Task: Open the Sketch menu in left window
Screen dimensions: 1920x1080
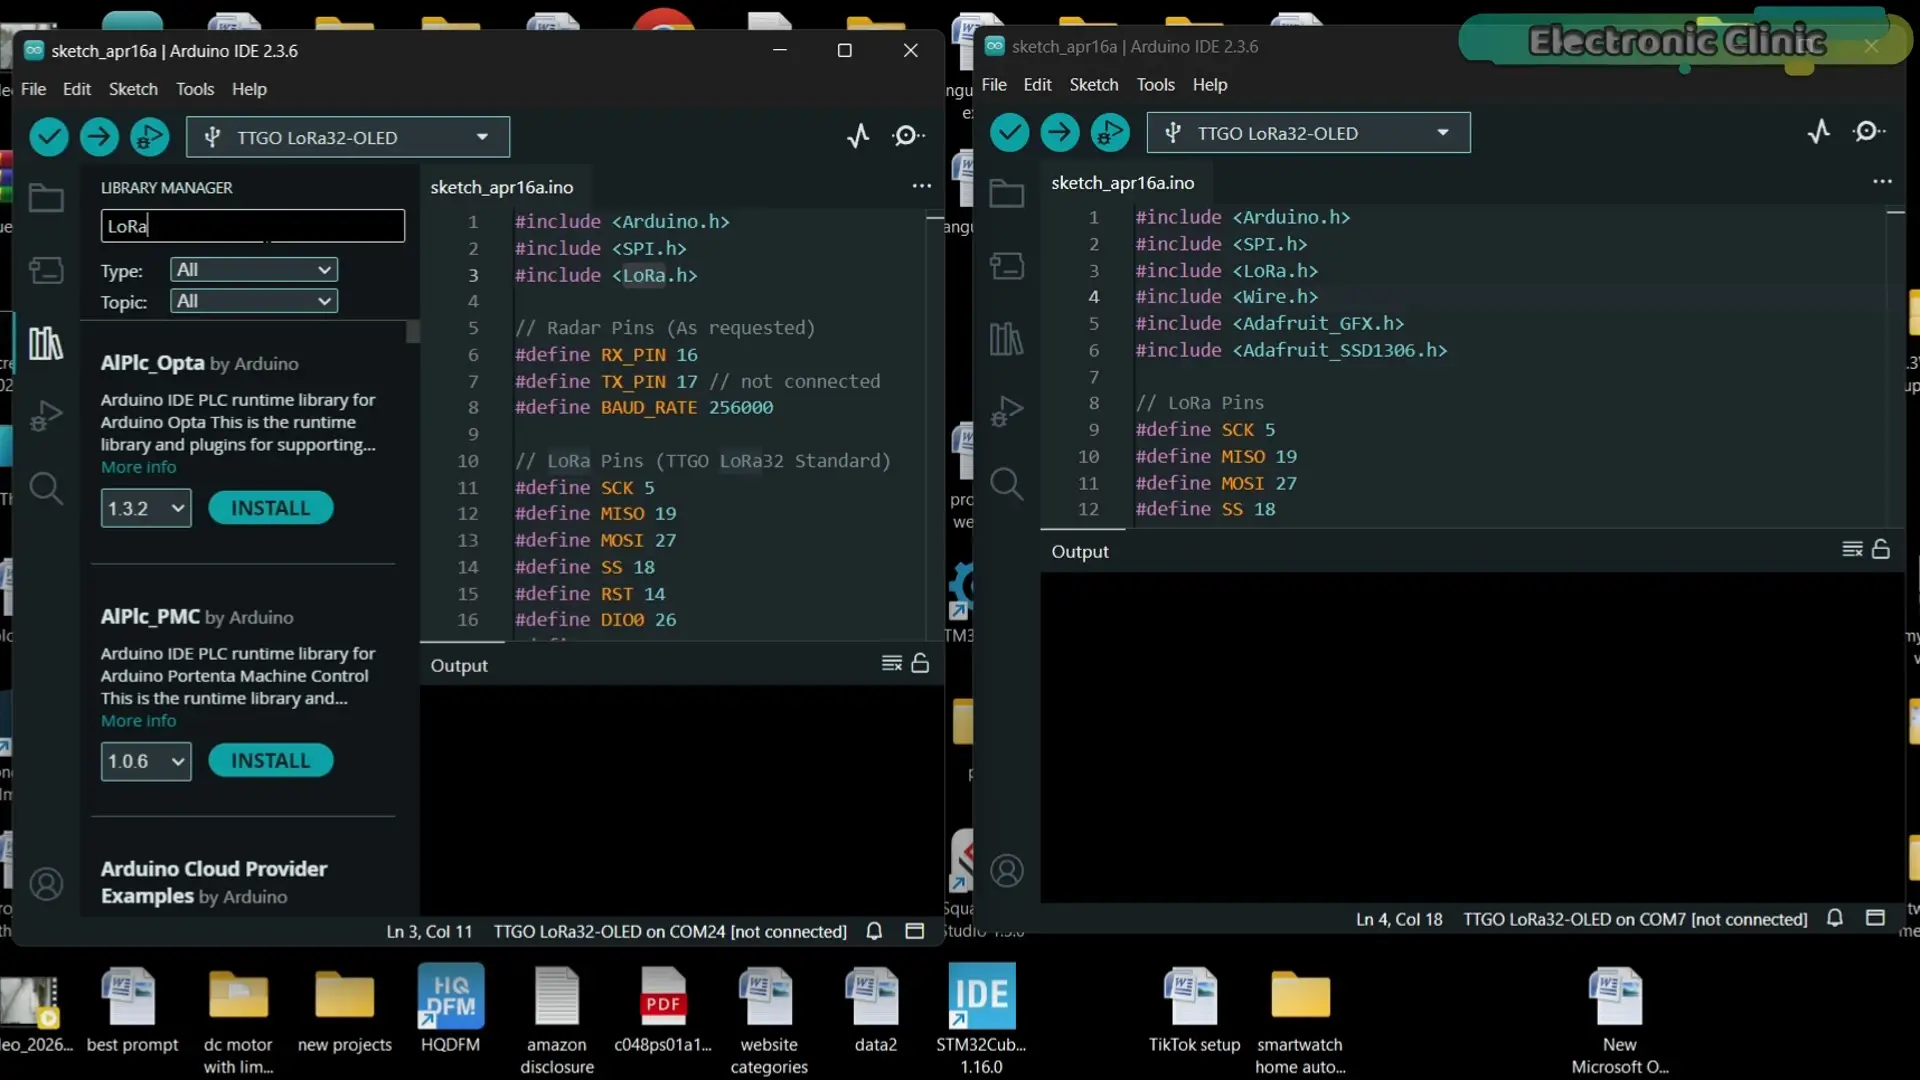Action: click(133, 89)
